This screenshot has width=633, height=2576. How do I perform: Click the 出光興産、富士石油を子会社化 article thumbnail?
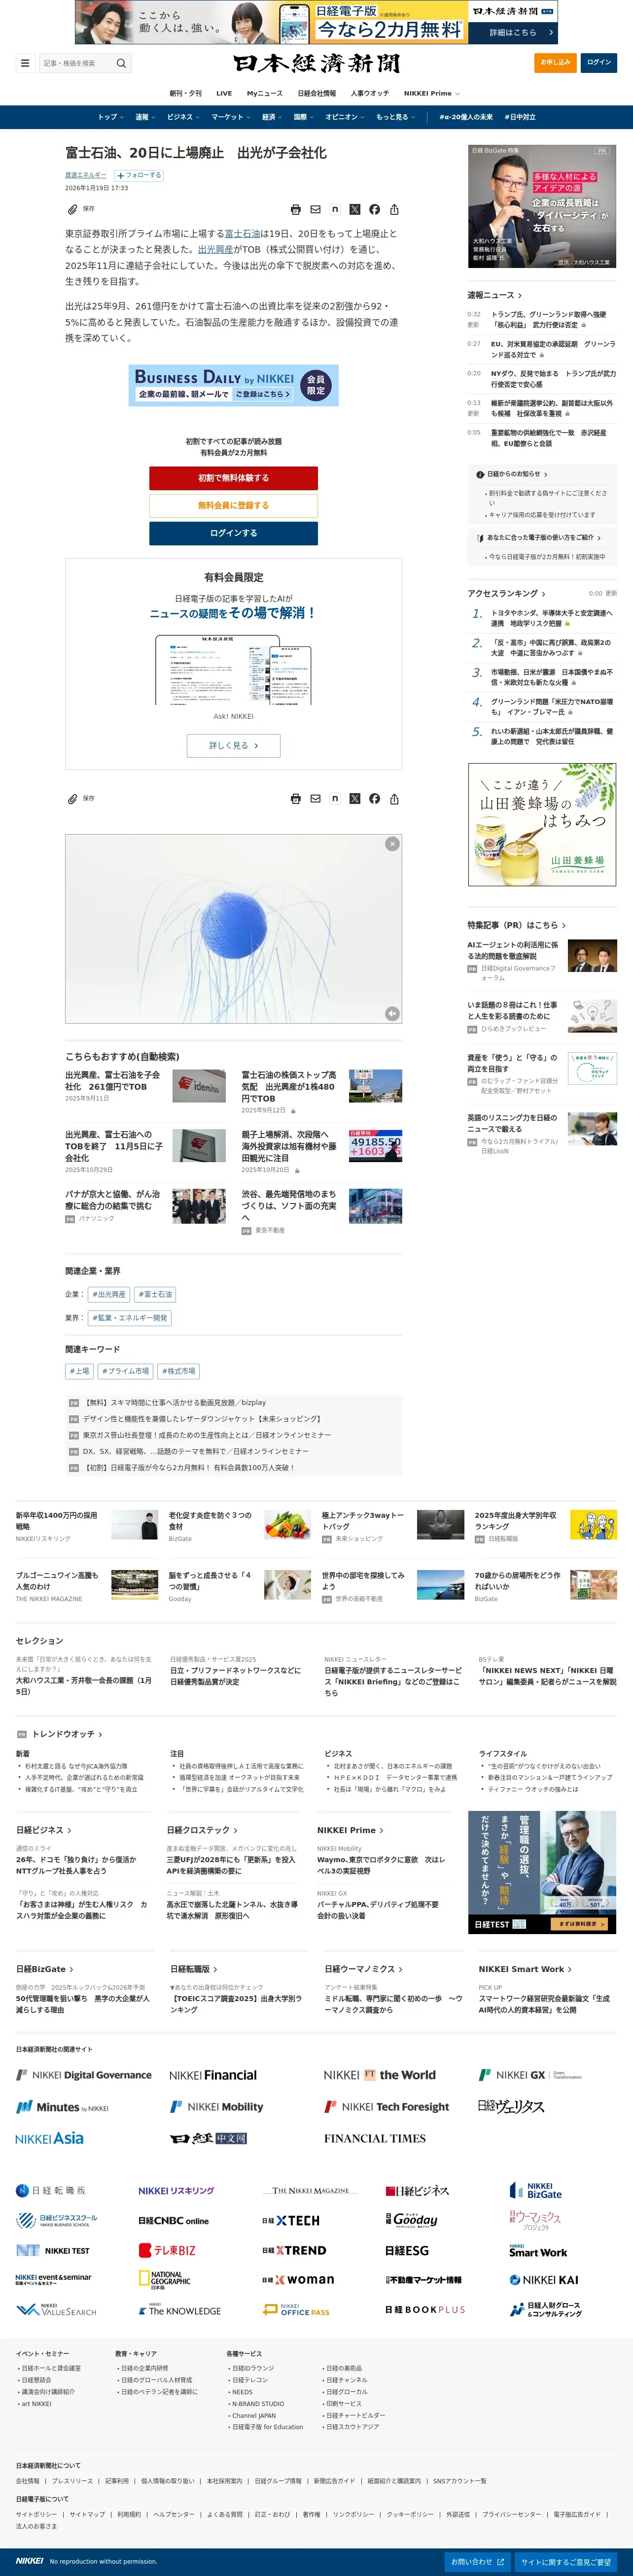[199, 1086]
